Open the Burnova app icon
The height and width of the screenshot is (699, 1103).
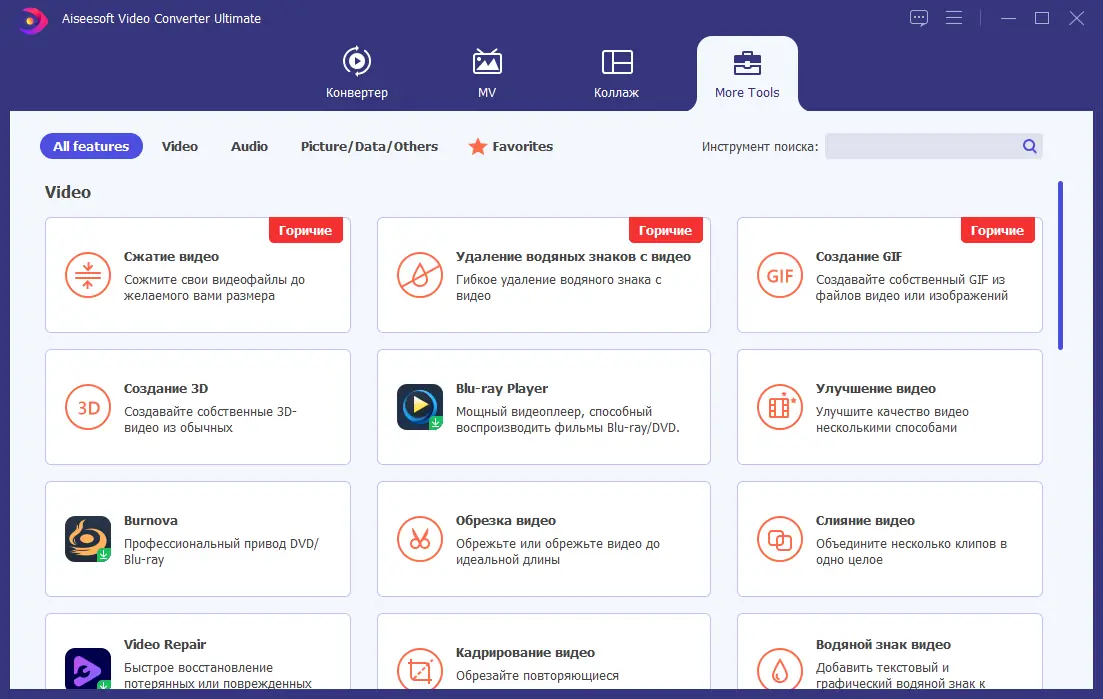[88, 539]
